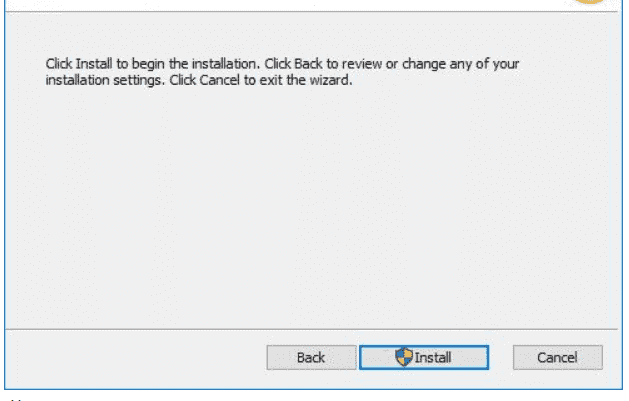Image resolution: width=629 pixels, height=401 pixels.
Task: Exit the wizard using the Cancel button
Action: (x=558, y=357)
